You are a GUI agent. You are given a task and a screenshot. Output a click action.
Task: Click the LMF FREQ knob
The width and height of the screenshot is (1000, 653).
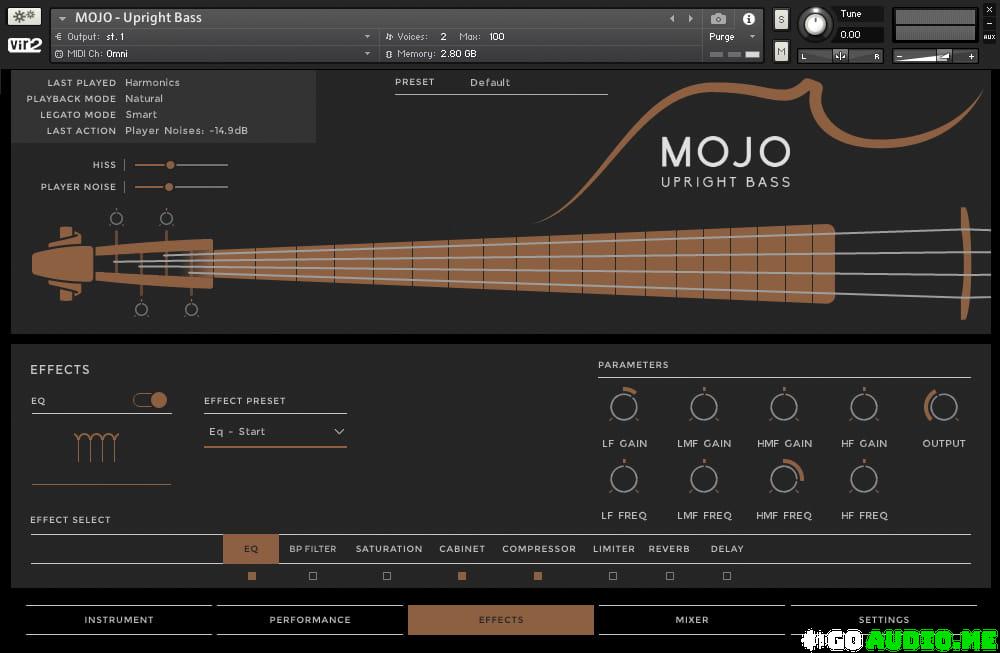[704, 479]
